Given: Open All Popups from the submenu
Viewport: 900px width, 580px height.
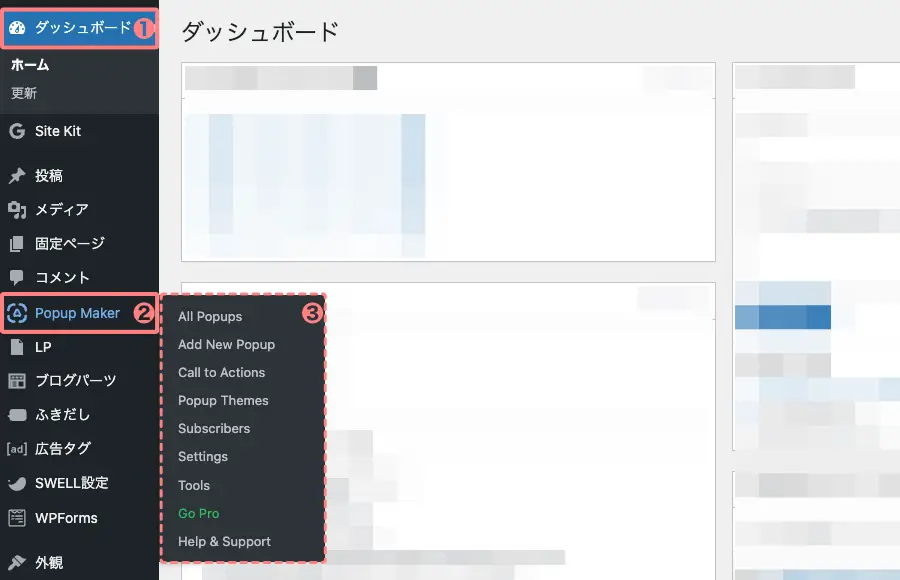Looking at the screenshot, I should coord(210,316).
